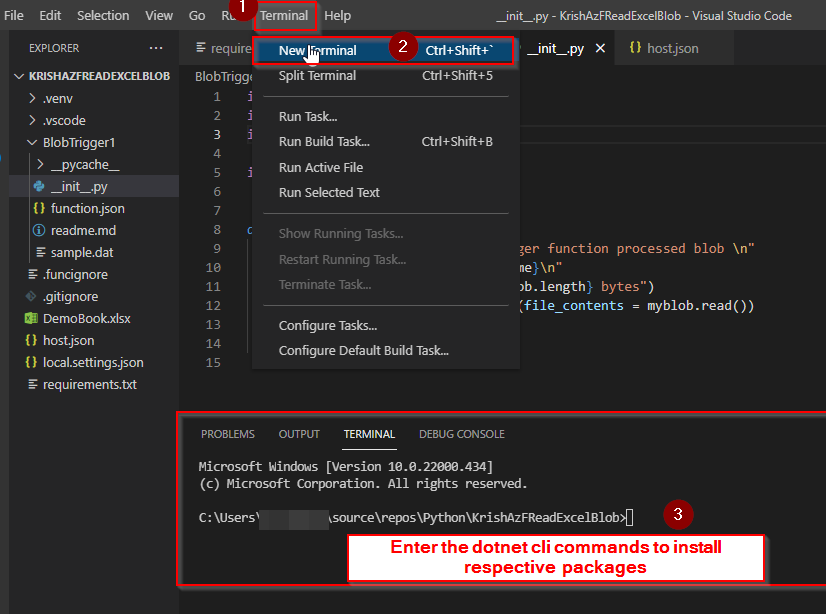Choose Split Terminal menu entry

(386, 75)
